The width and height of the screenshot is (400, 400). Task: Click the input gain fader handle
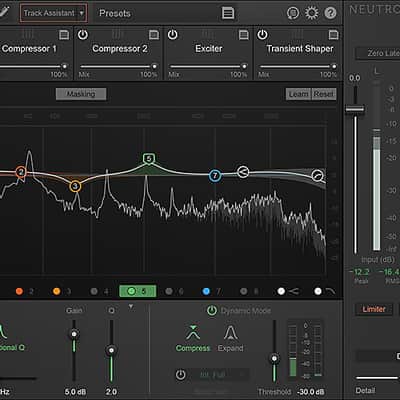355,109
